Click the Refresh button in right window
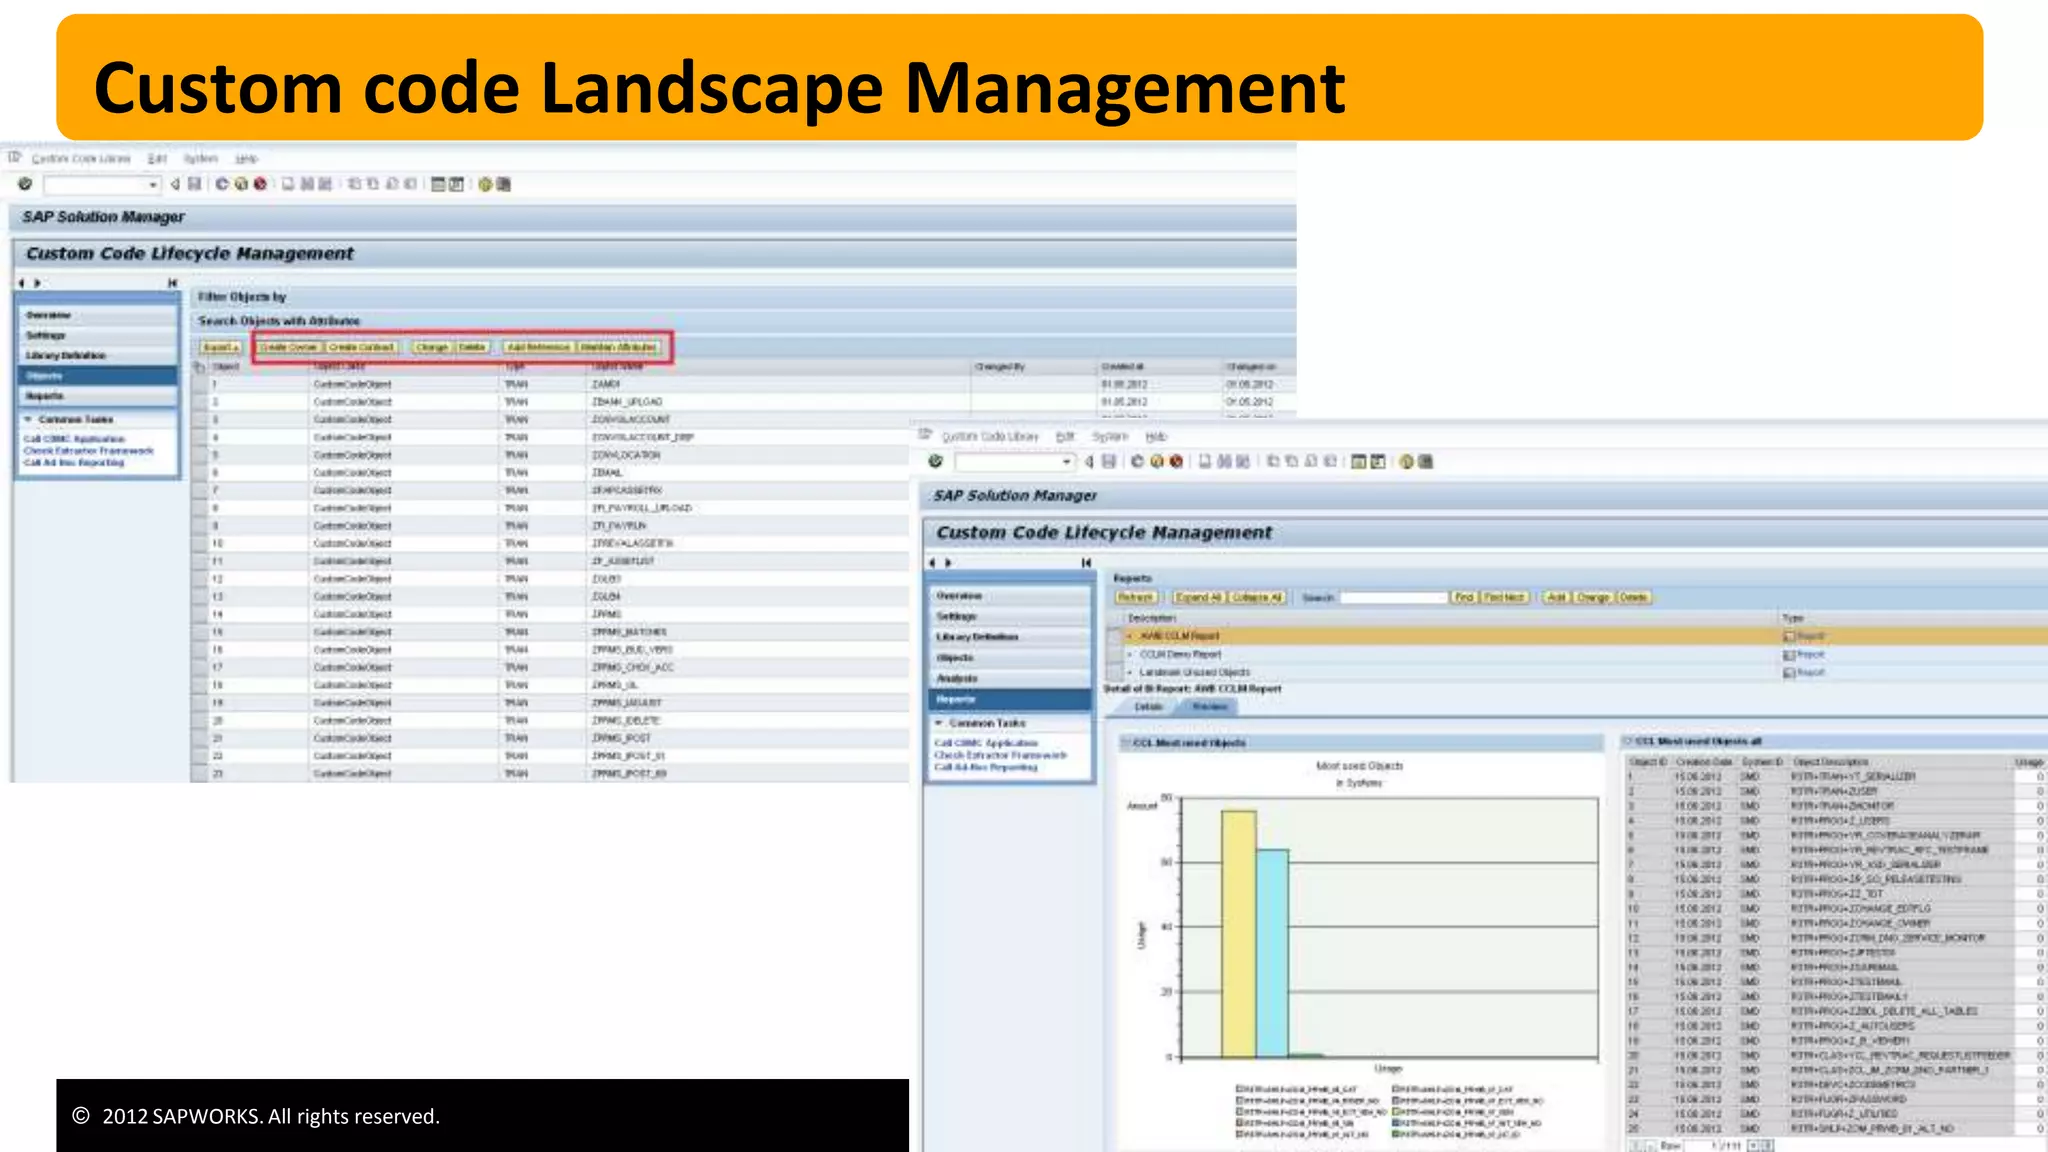The width and height of the screenshot is (2048, 1152). [x=1135, y=597]
